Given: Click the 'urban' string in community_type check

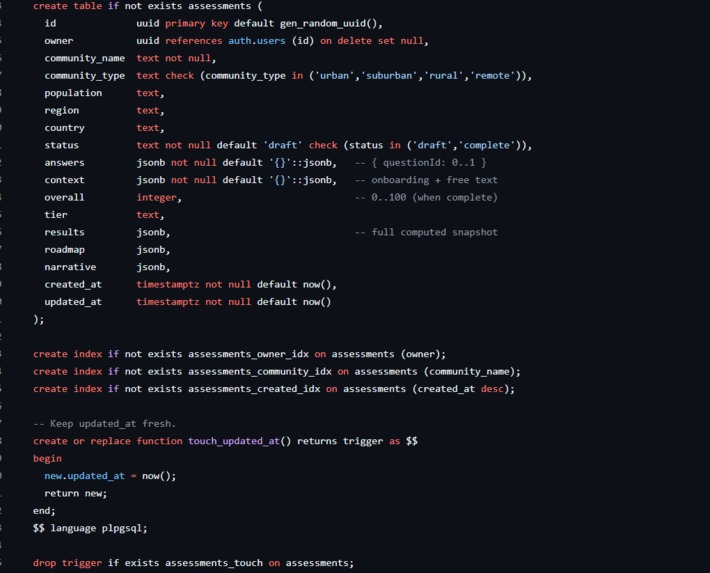Looking at the screenshot, I should (x=334, y=76).
